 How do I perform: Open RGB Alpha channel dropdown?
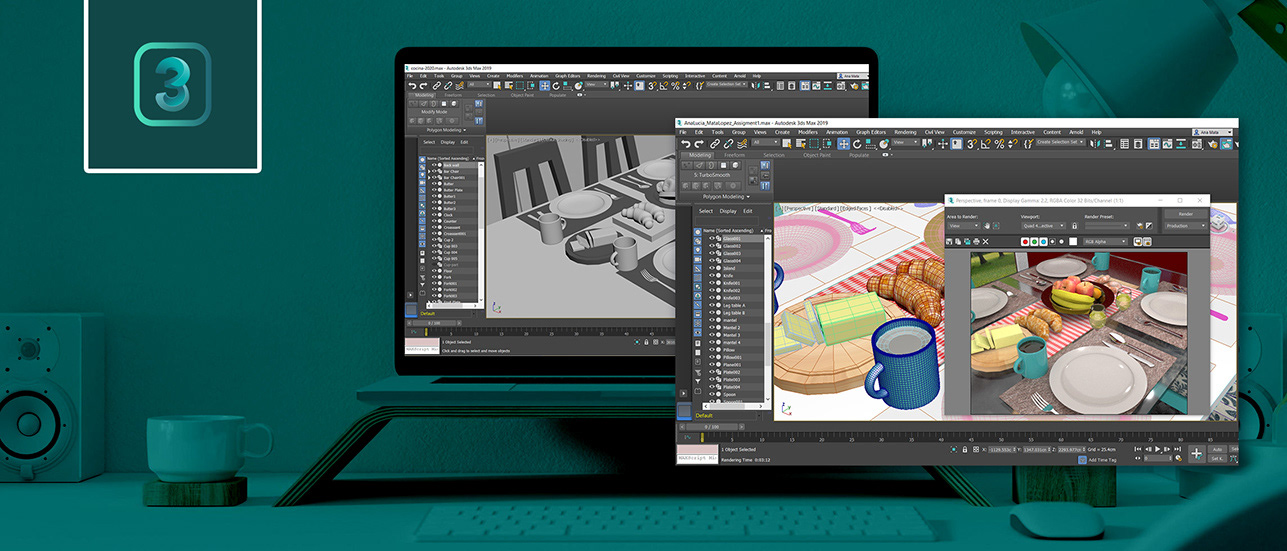(x=1105, y=242)
